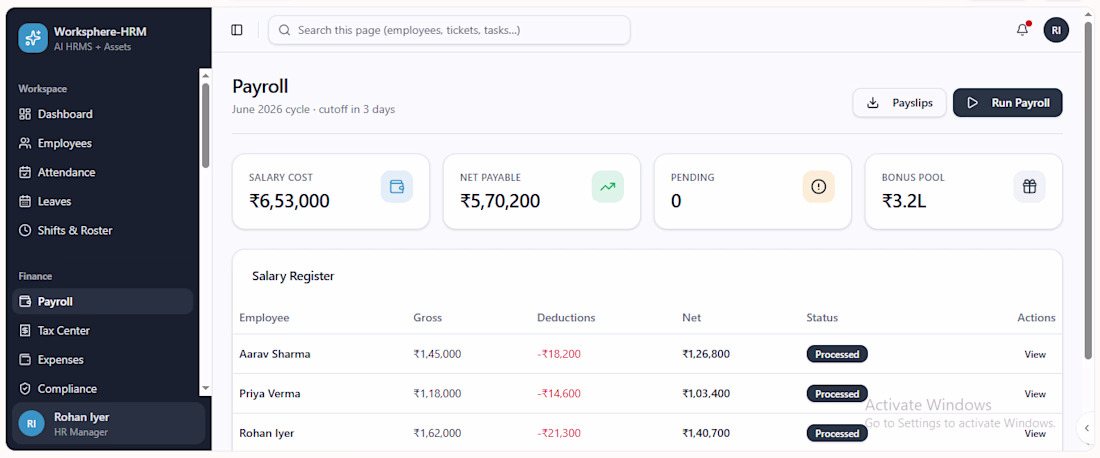This screenshot has width=1100, height=458.
Task: Click the Bonus Pool gift icon
Action: click(x=1029, y=187)
